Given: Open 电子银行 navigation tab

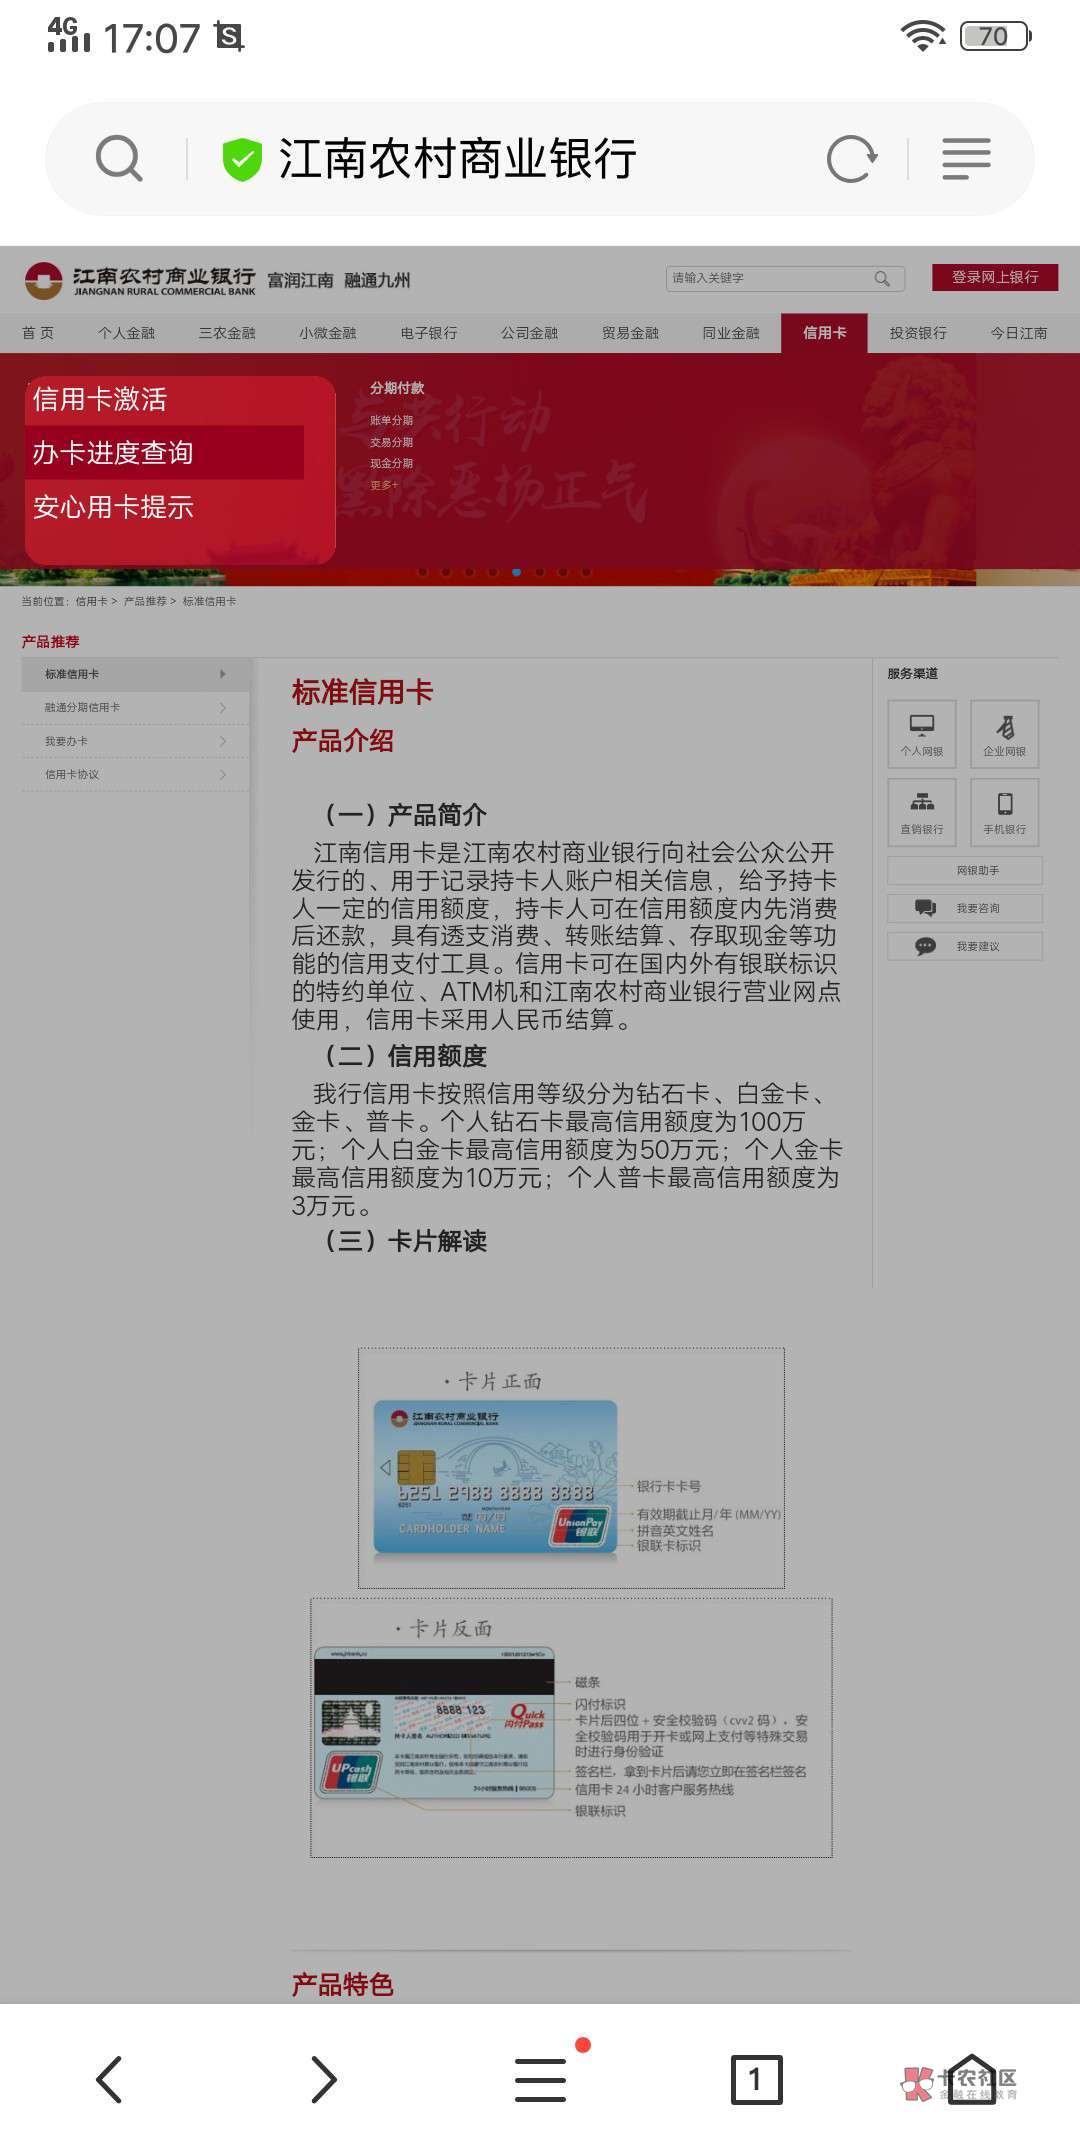Looking at the screenshot, I should click(x=429, y=333).
